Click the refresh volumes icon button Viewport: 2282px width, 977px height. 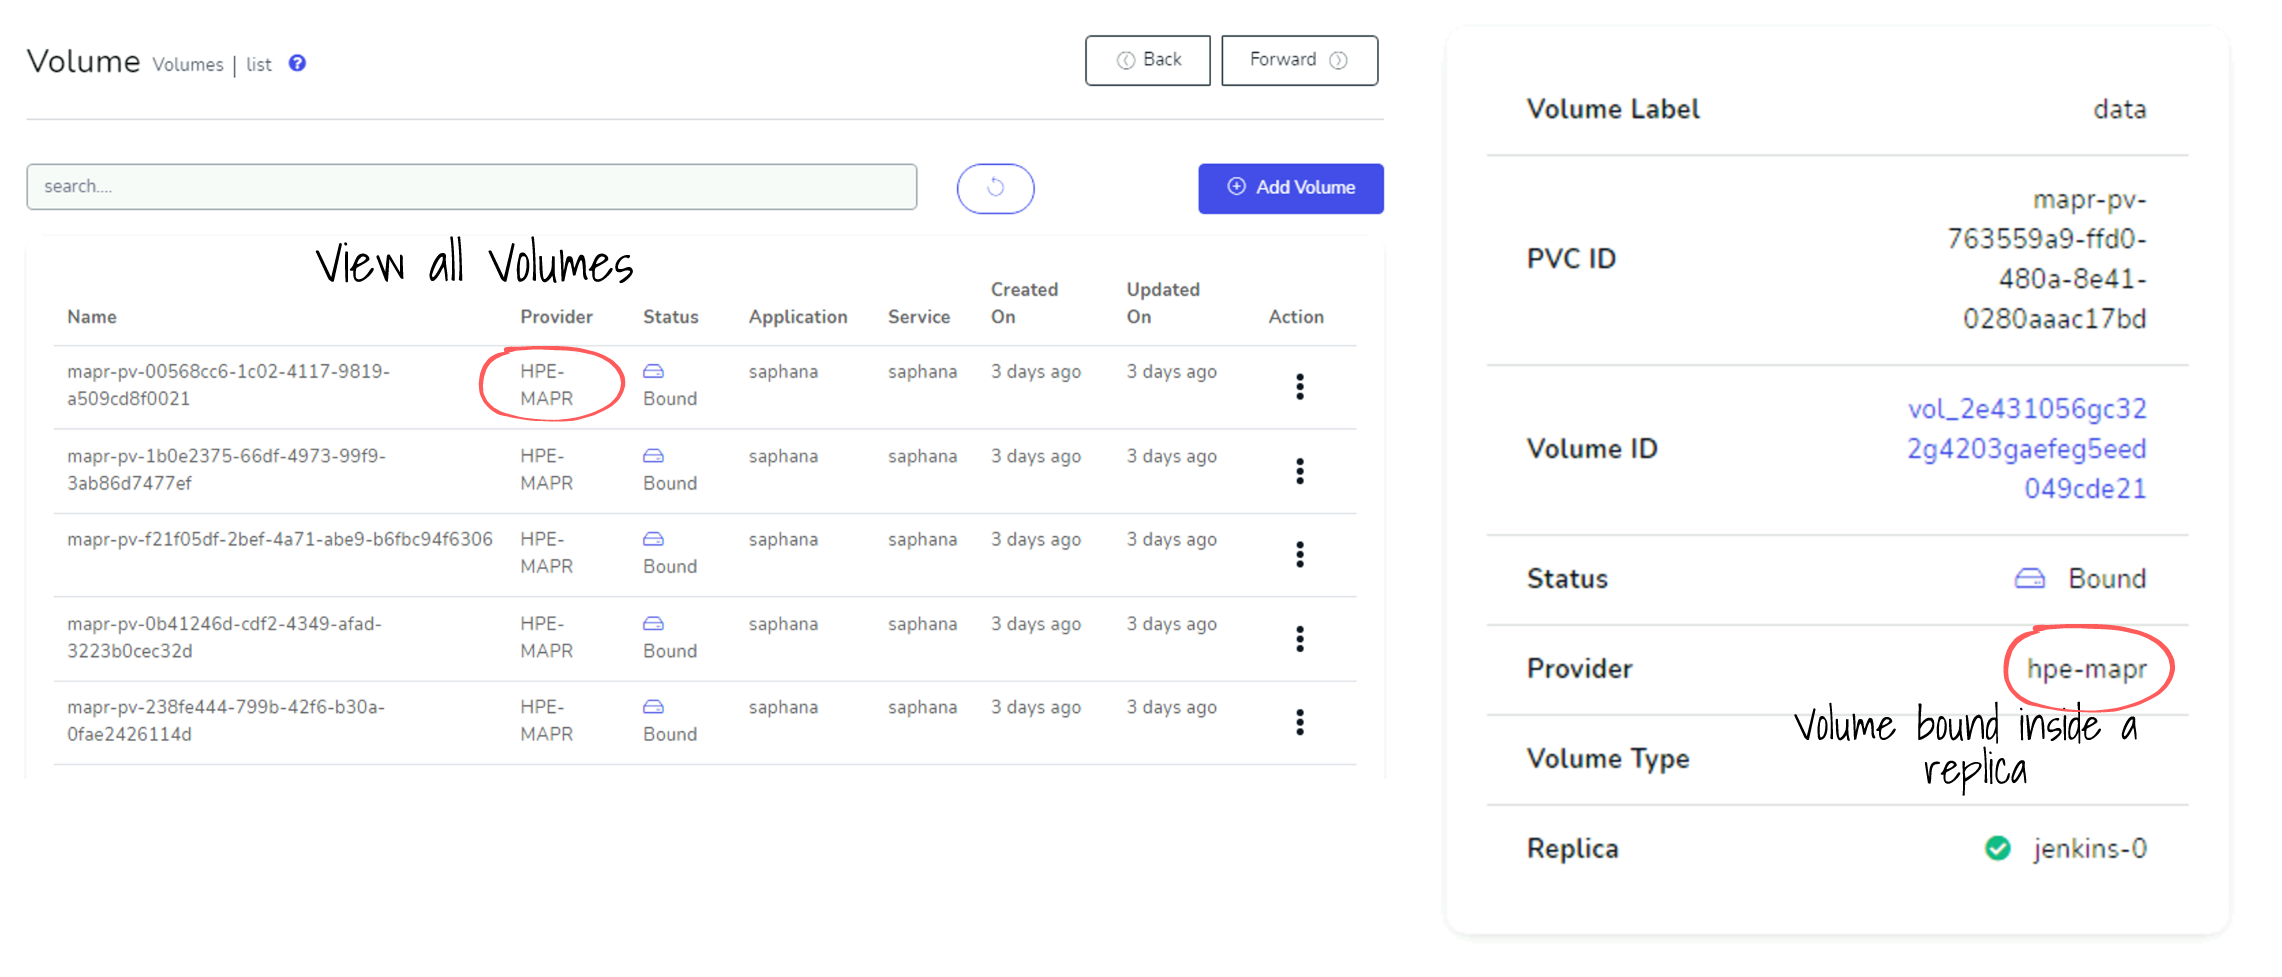point(995,188)
